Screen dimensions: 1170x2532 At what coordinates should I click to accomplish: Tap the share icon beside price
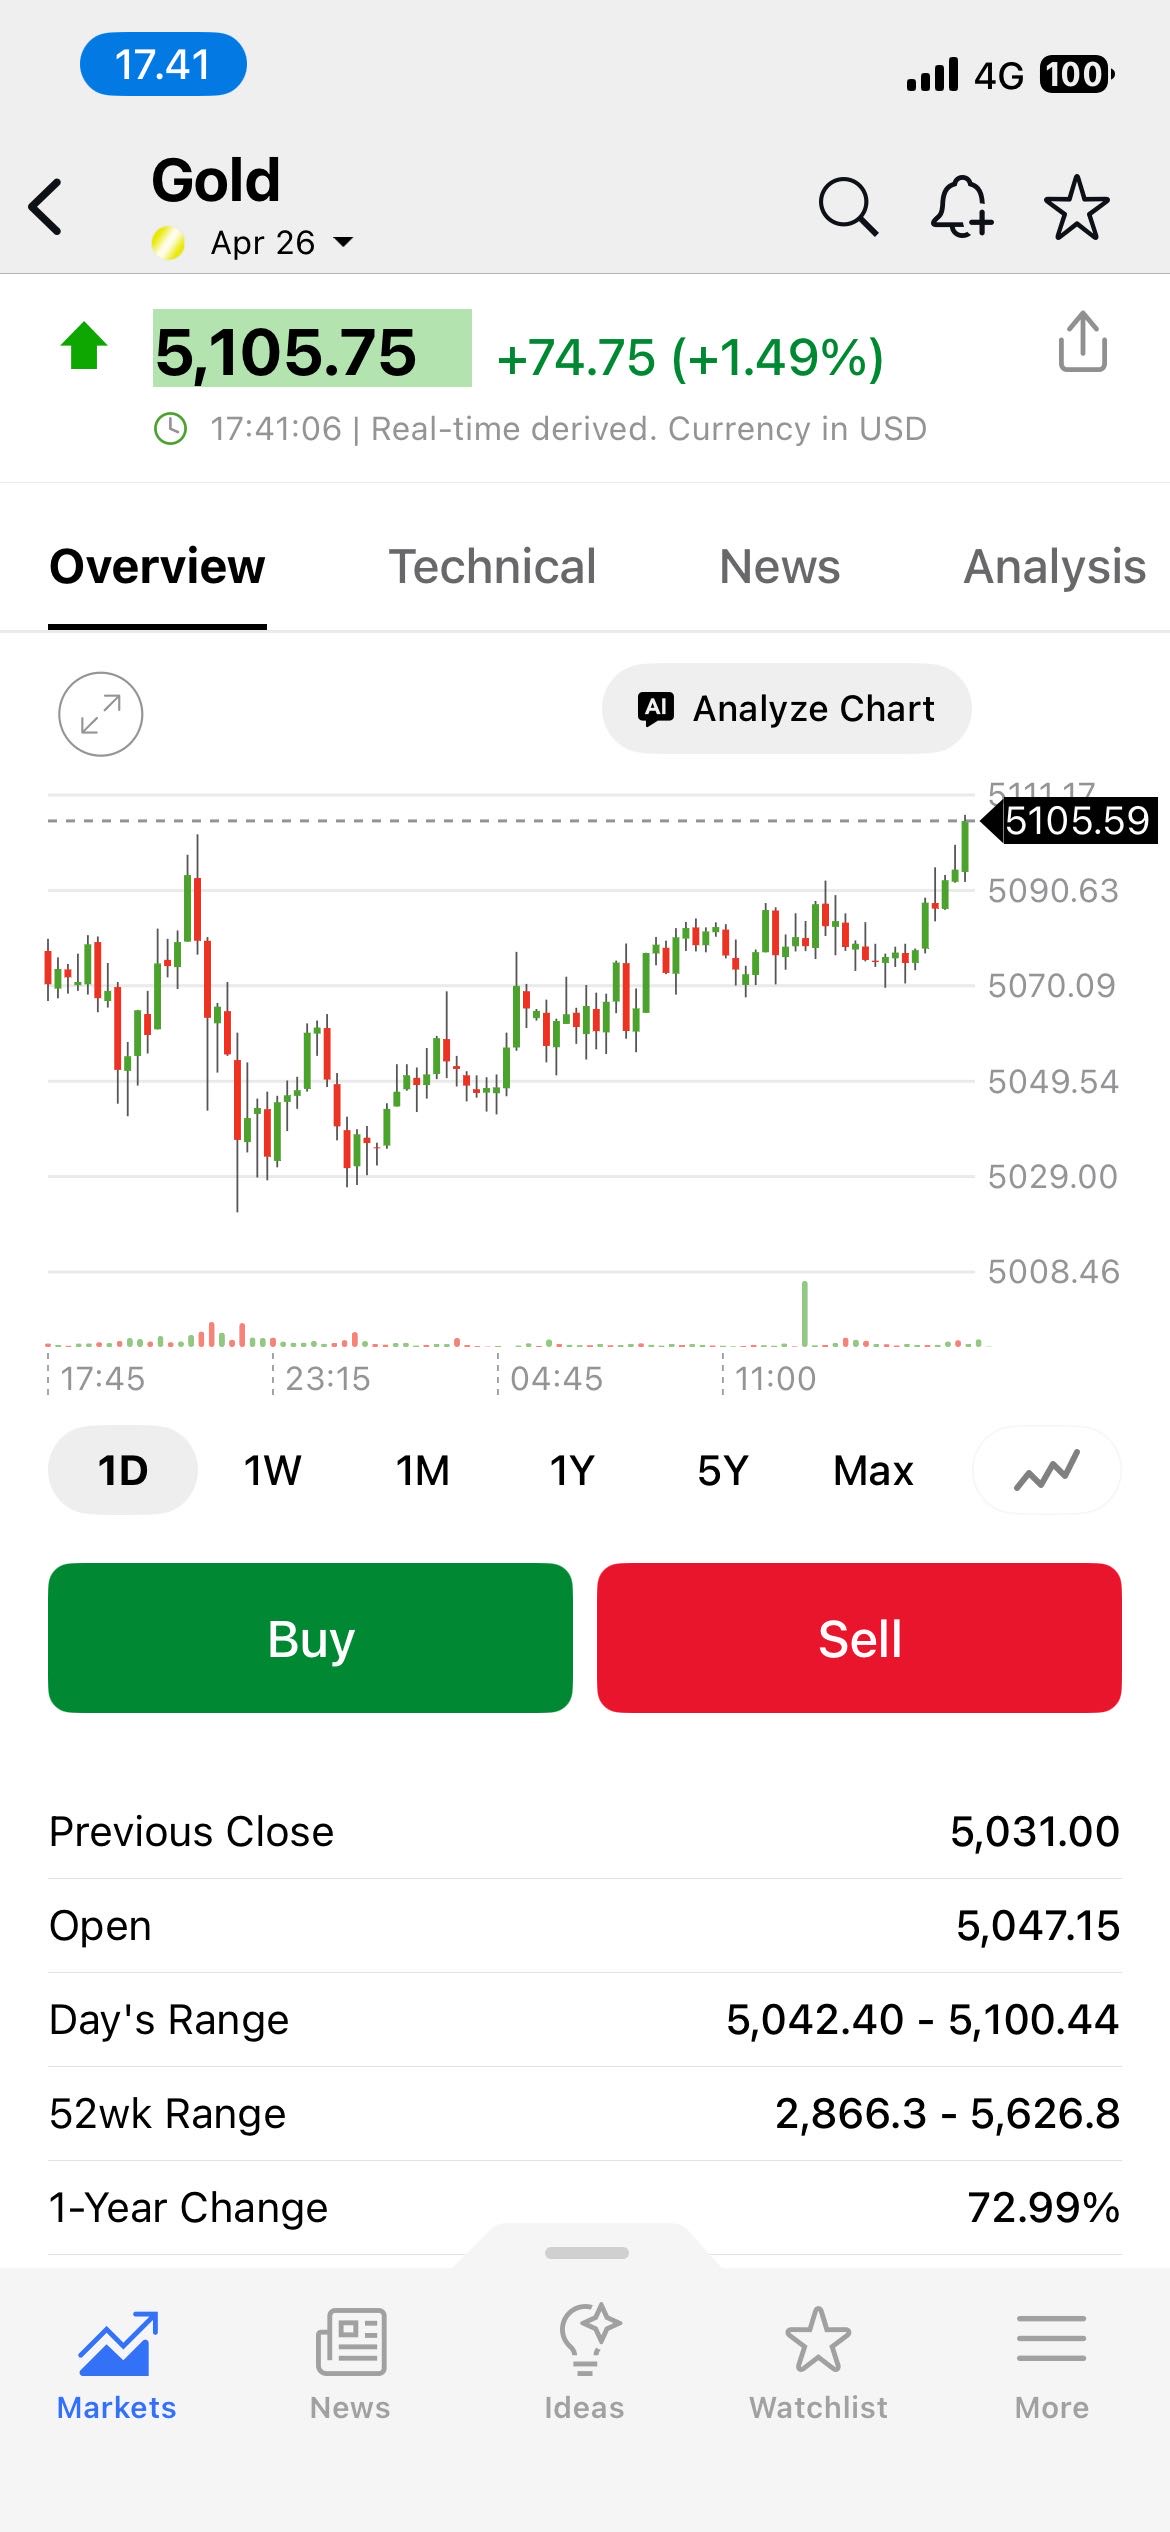point(1082,342)
